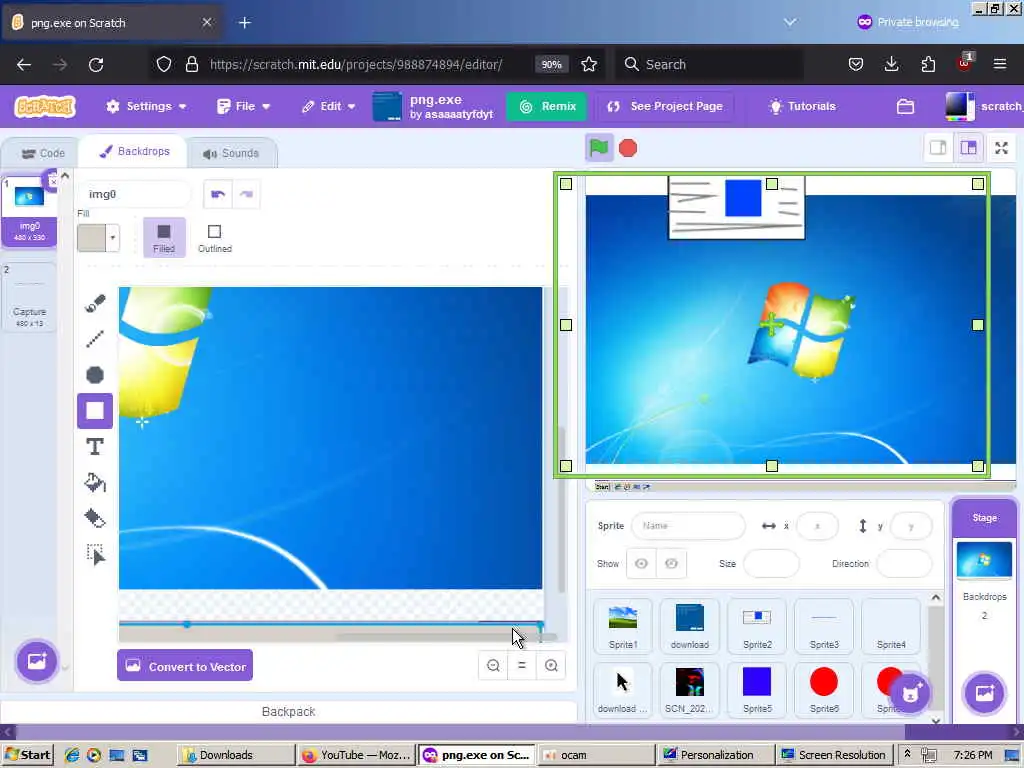Select the Sprite1 thumbnail
The width and height of the screenshot is (1024, 768).
(x=622, y=625)
